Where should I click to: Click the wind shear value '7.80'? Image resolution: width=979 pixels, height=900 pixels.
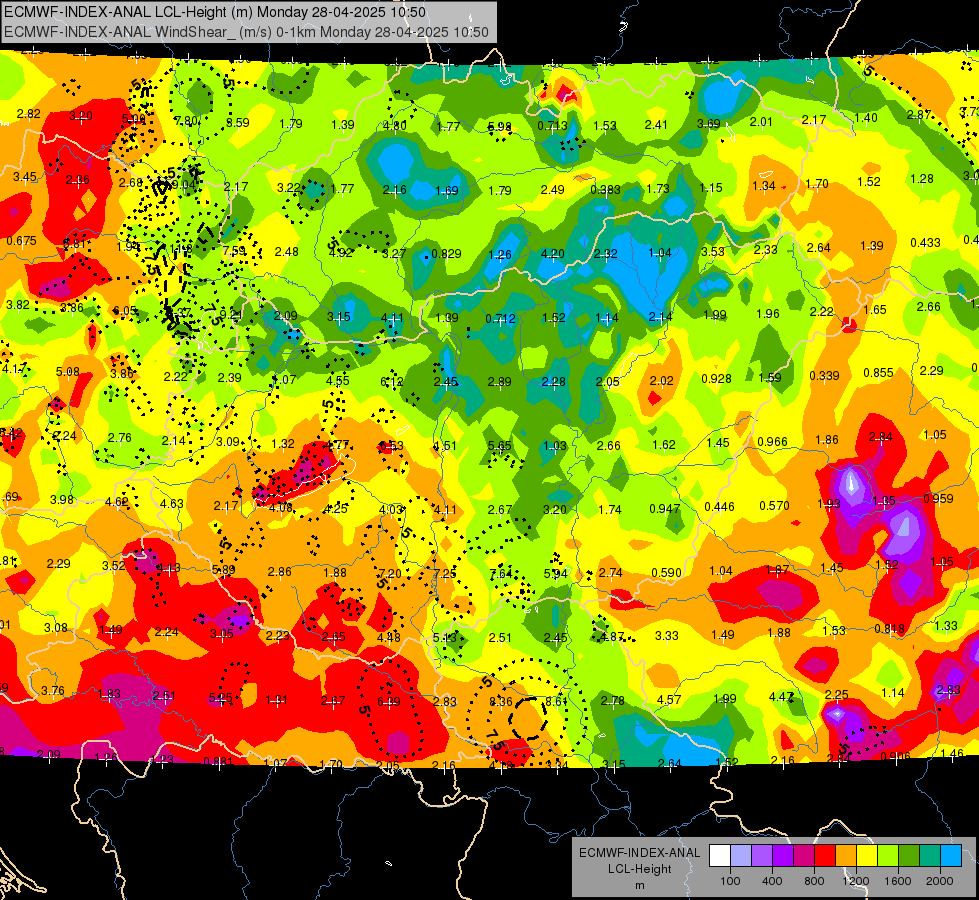coord(185,121)
